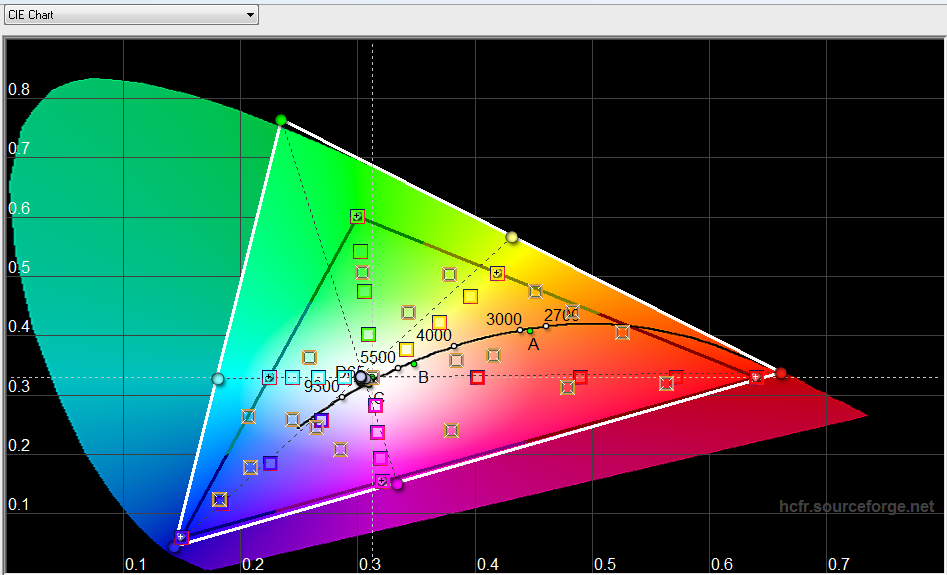Click the yellow secondary reference dot

pos(512,237)
